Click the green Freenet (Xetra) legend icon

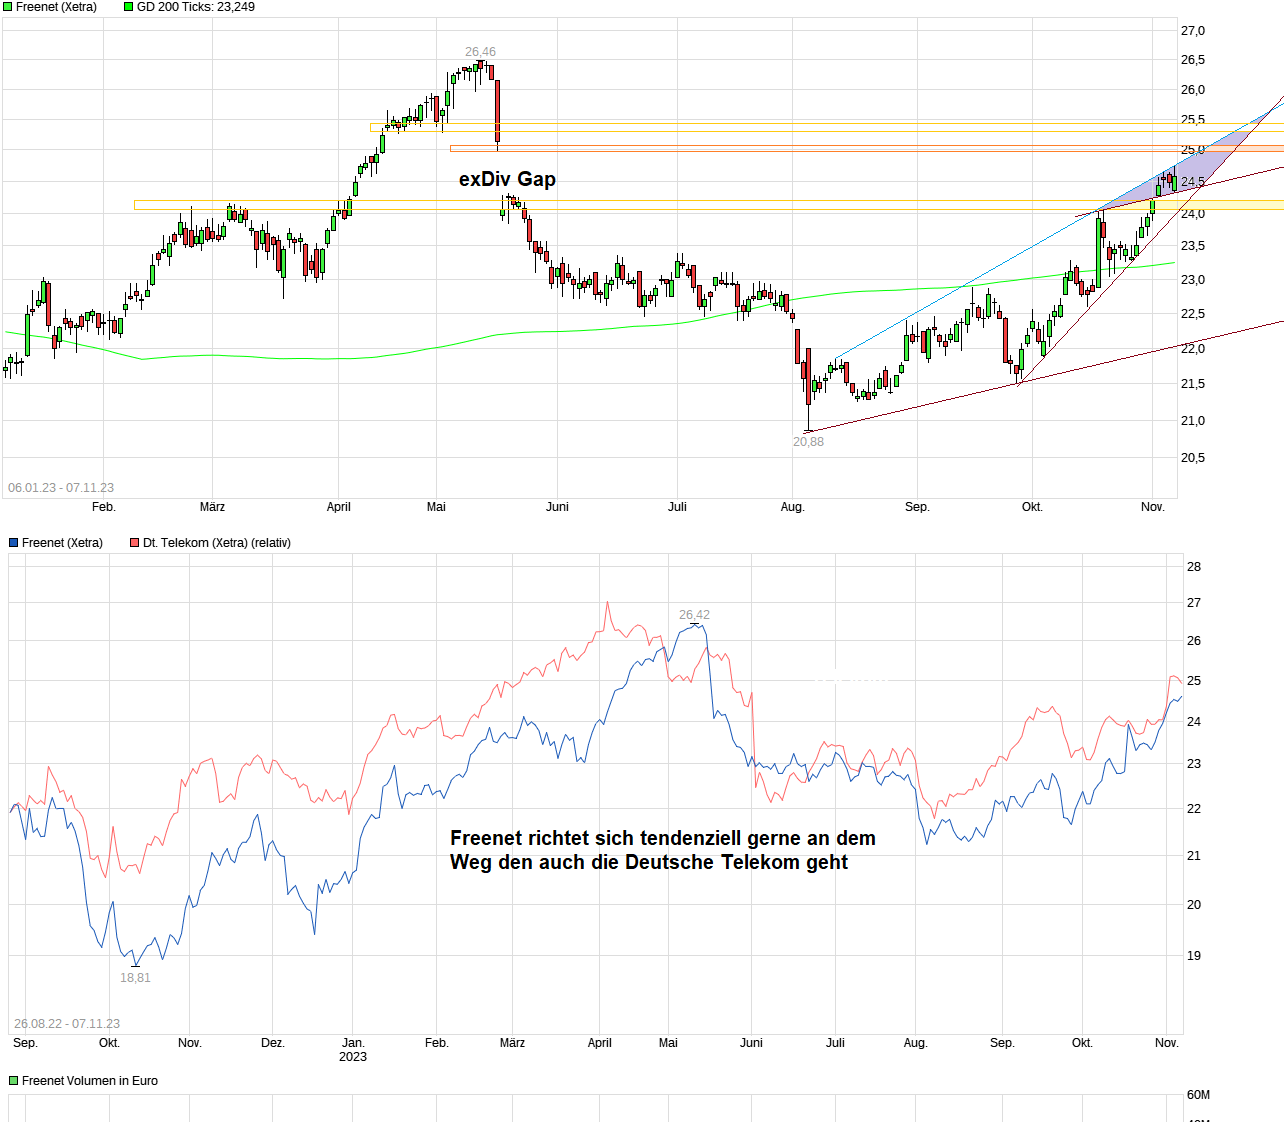(8, 7)
